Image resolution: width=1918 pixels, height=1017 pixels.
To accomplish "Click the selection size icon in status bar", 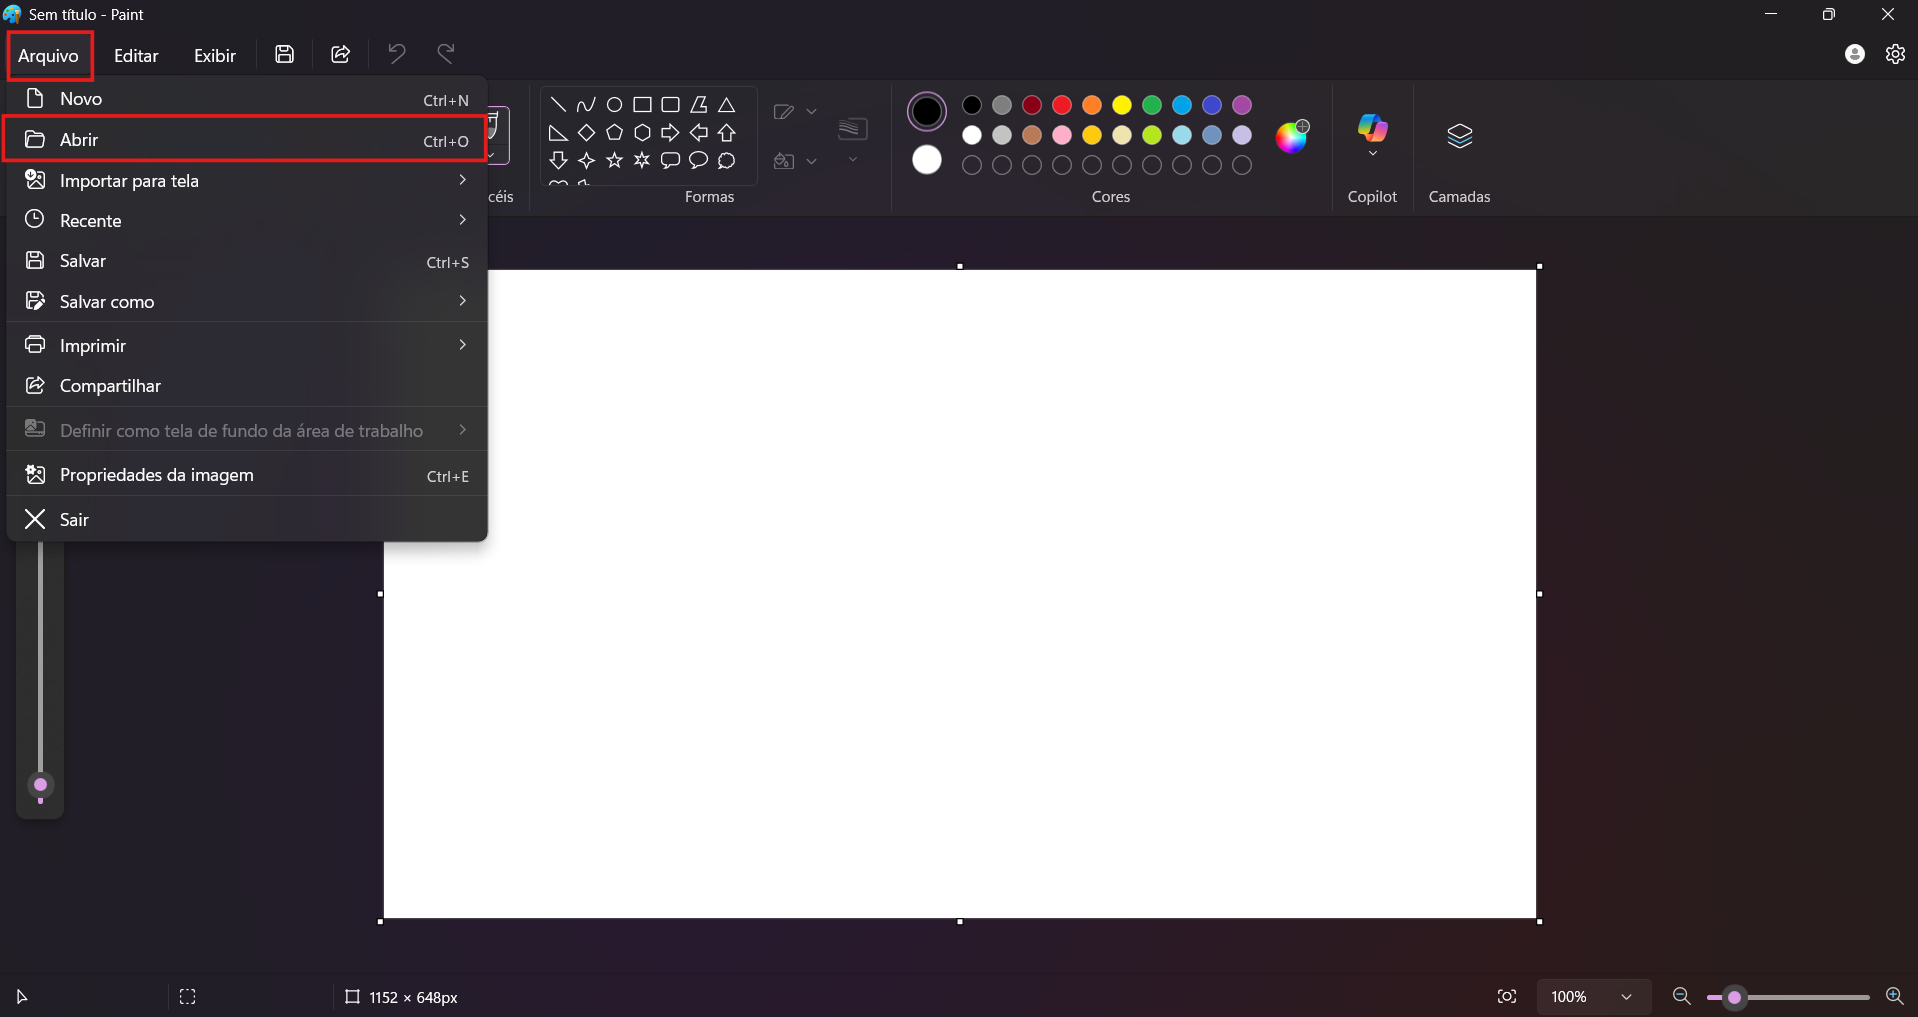I will pos(187,997).
